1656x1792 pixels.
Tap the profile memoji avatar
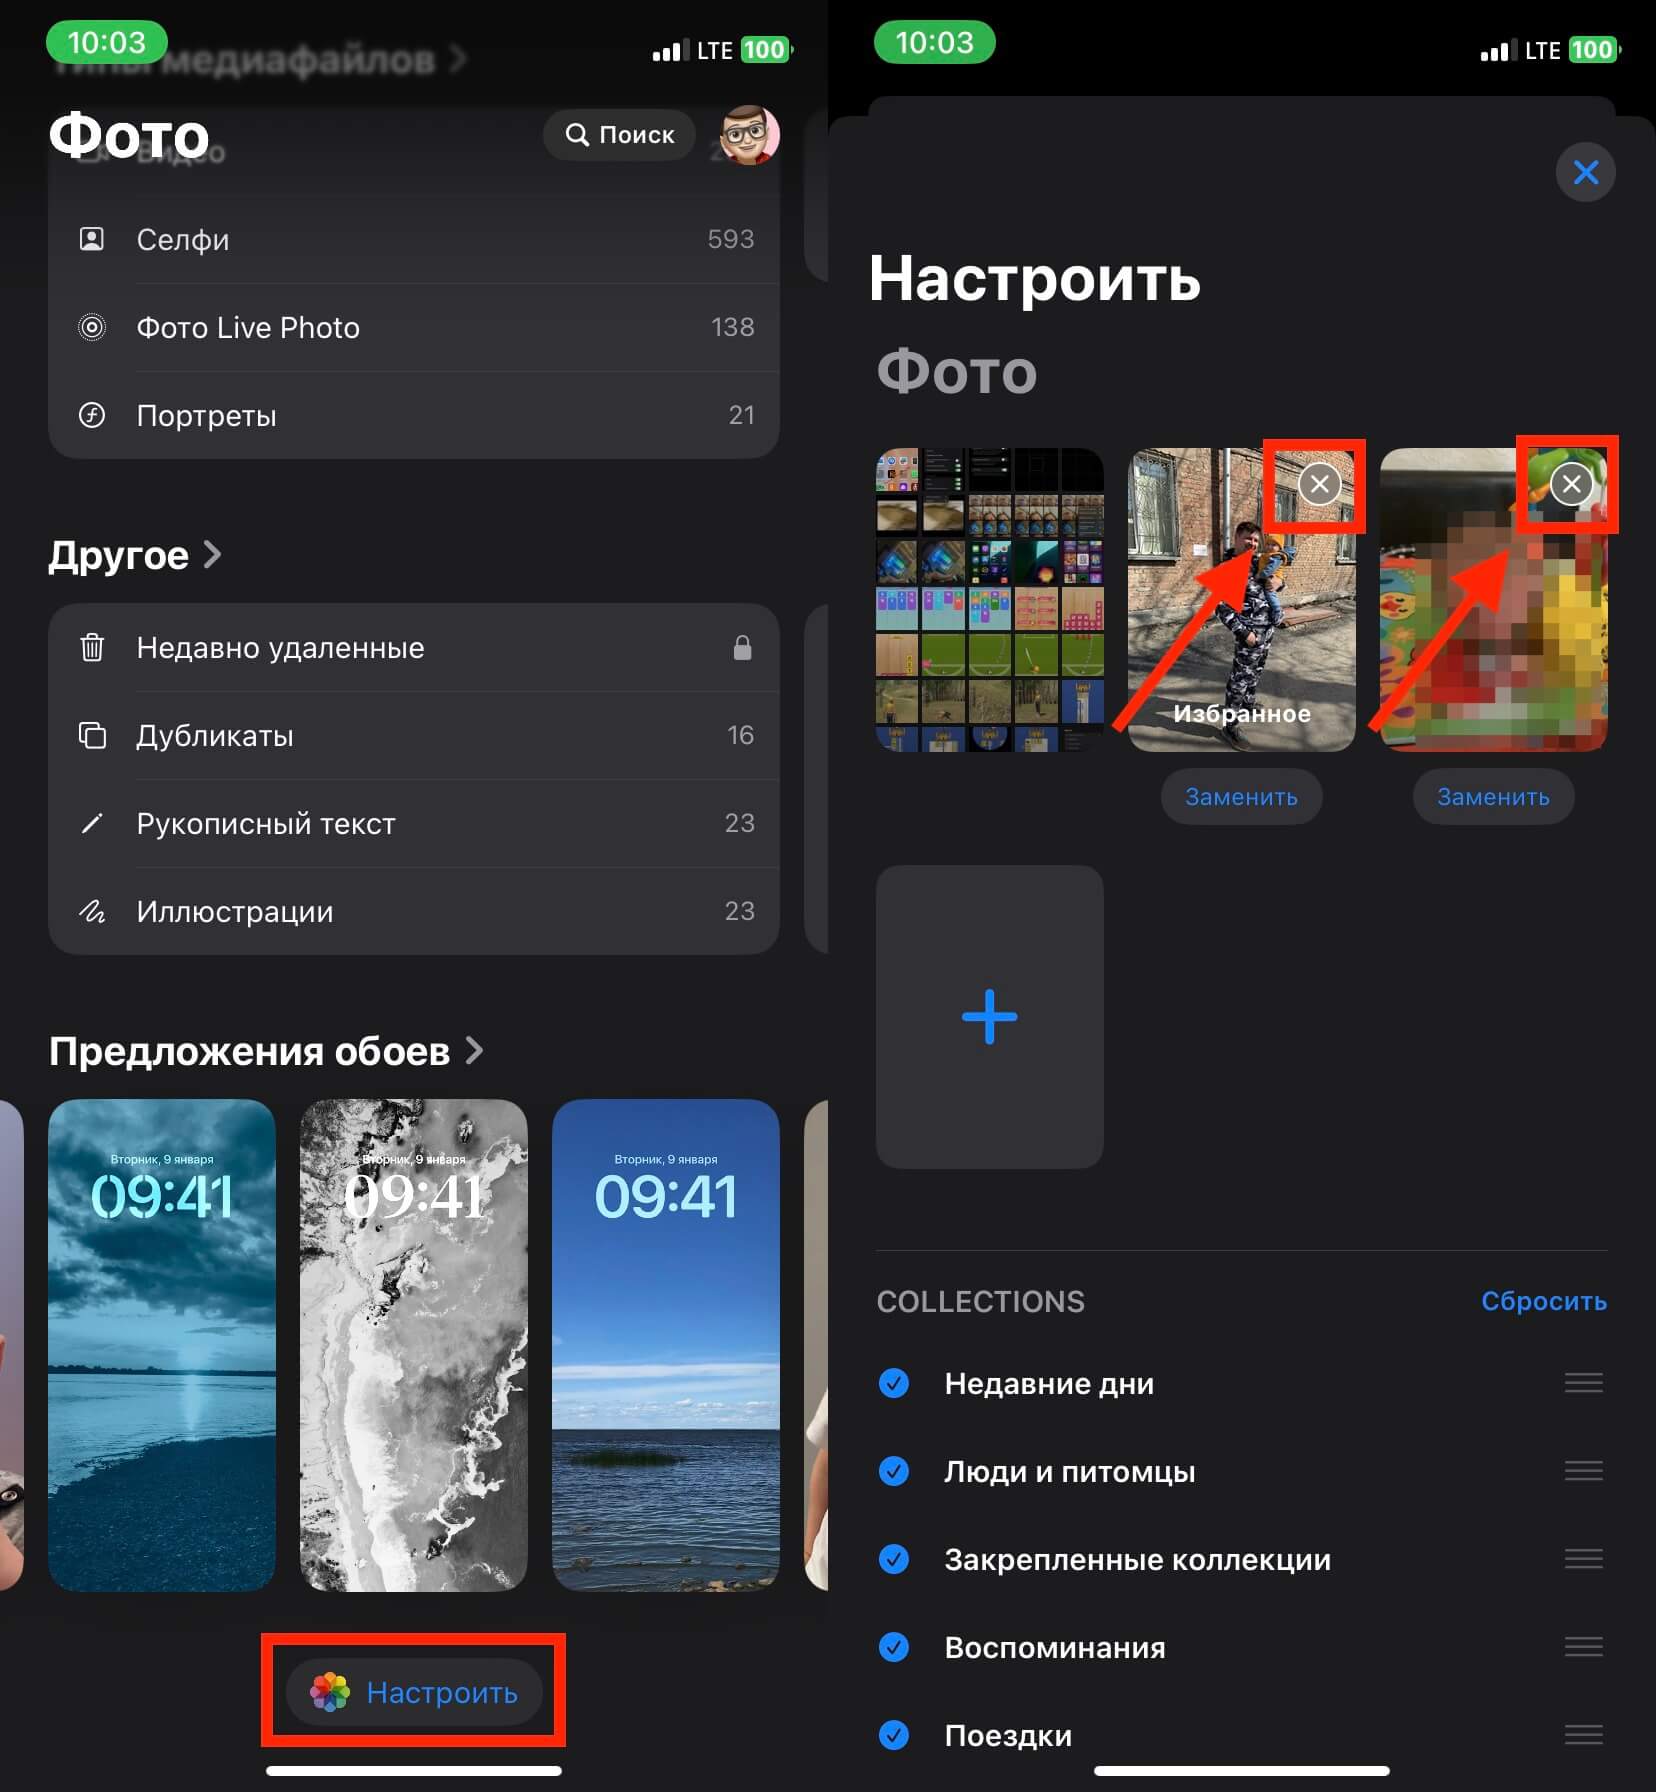(749, 135)
